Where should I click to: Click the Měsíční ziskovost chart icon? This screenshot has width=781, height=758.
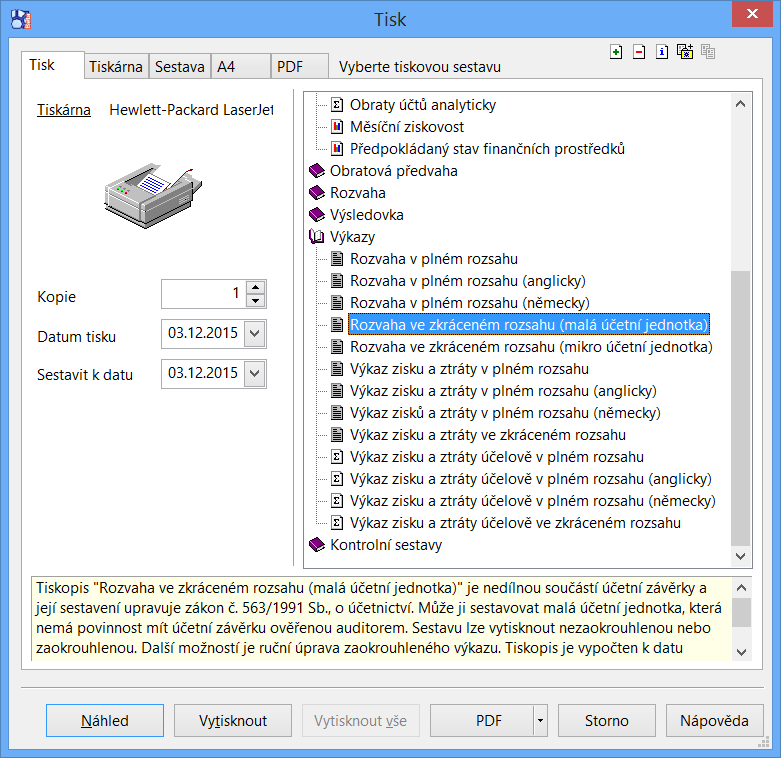click(337, 127)
